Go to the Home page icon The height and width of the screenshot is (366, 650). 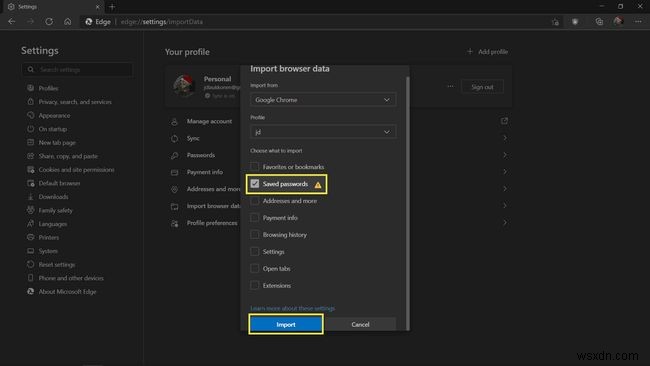[x=68, y=22]
